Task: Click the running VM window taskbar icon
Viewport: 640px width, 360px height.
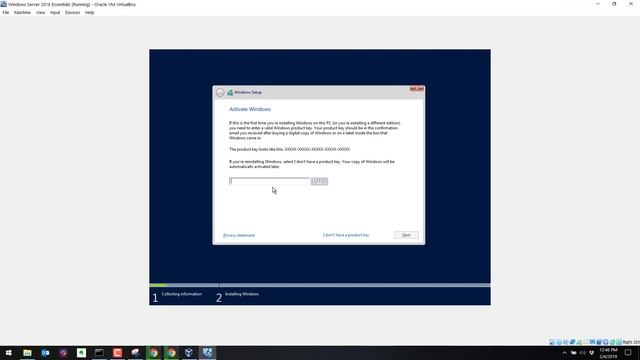Action: 207,353
